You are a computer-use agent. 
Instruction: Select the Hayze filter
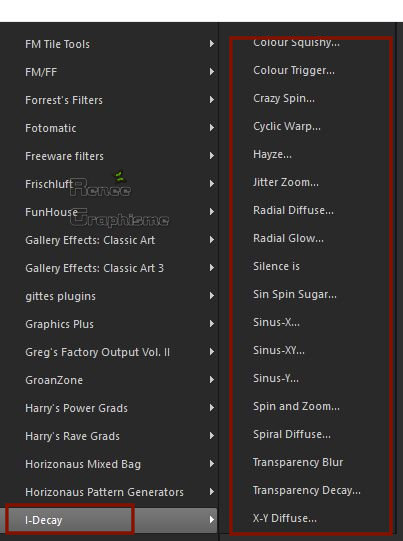click(272, 154)
